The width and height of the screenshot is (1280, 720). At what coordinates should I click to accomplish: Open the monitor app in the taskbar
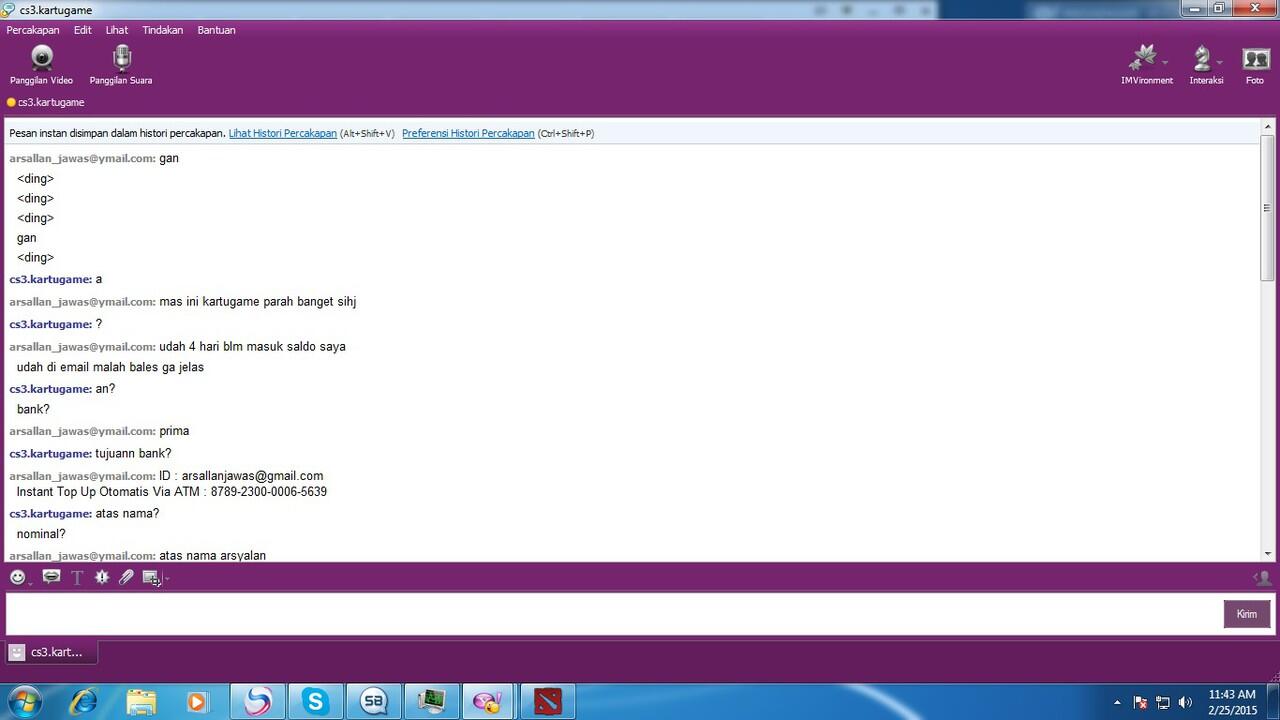click(432, 701)
